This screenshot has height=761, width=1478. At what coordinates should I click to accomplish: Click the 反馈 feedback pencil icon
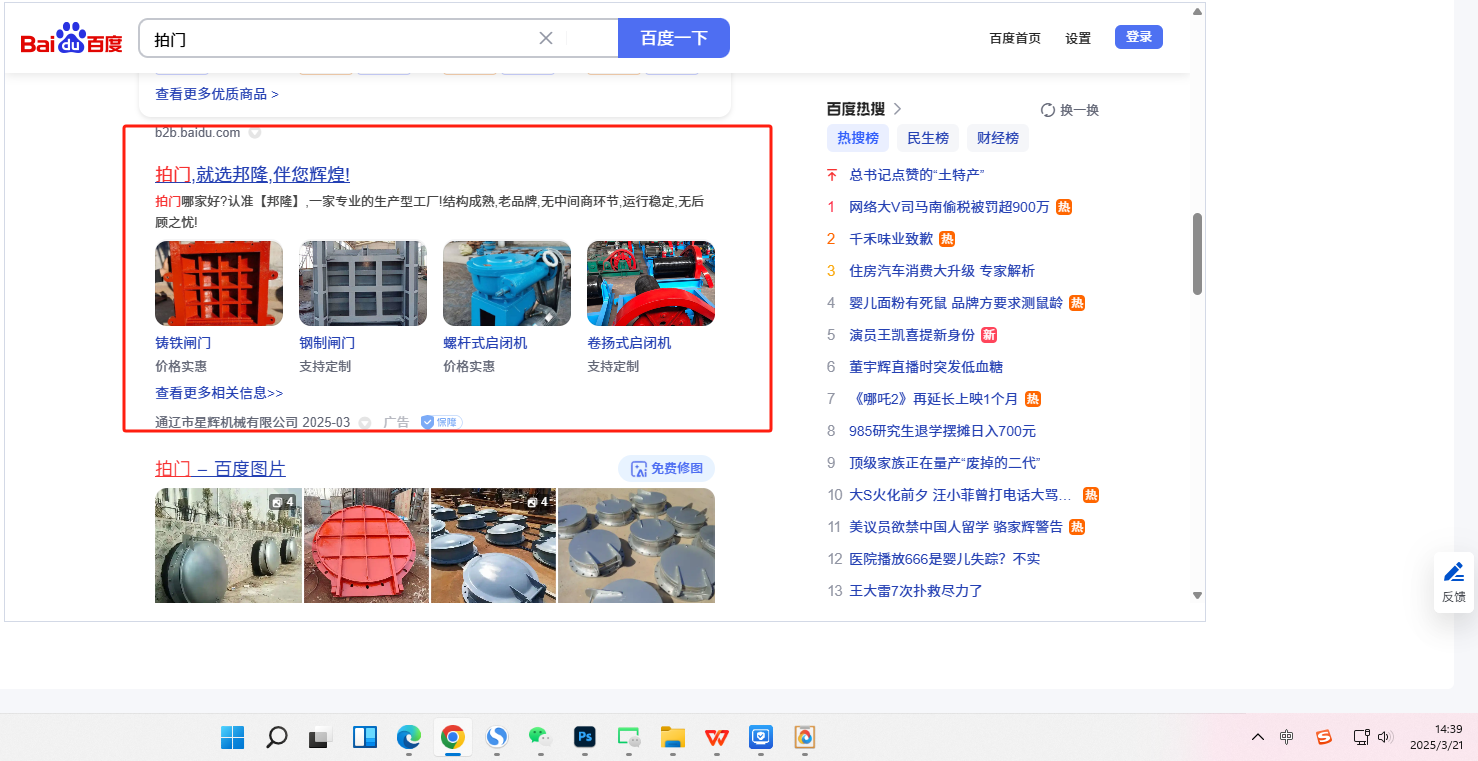pos(1454,572)
